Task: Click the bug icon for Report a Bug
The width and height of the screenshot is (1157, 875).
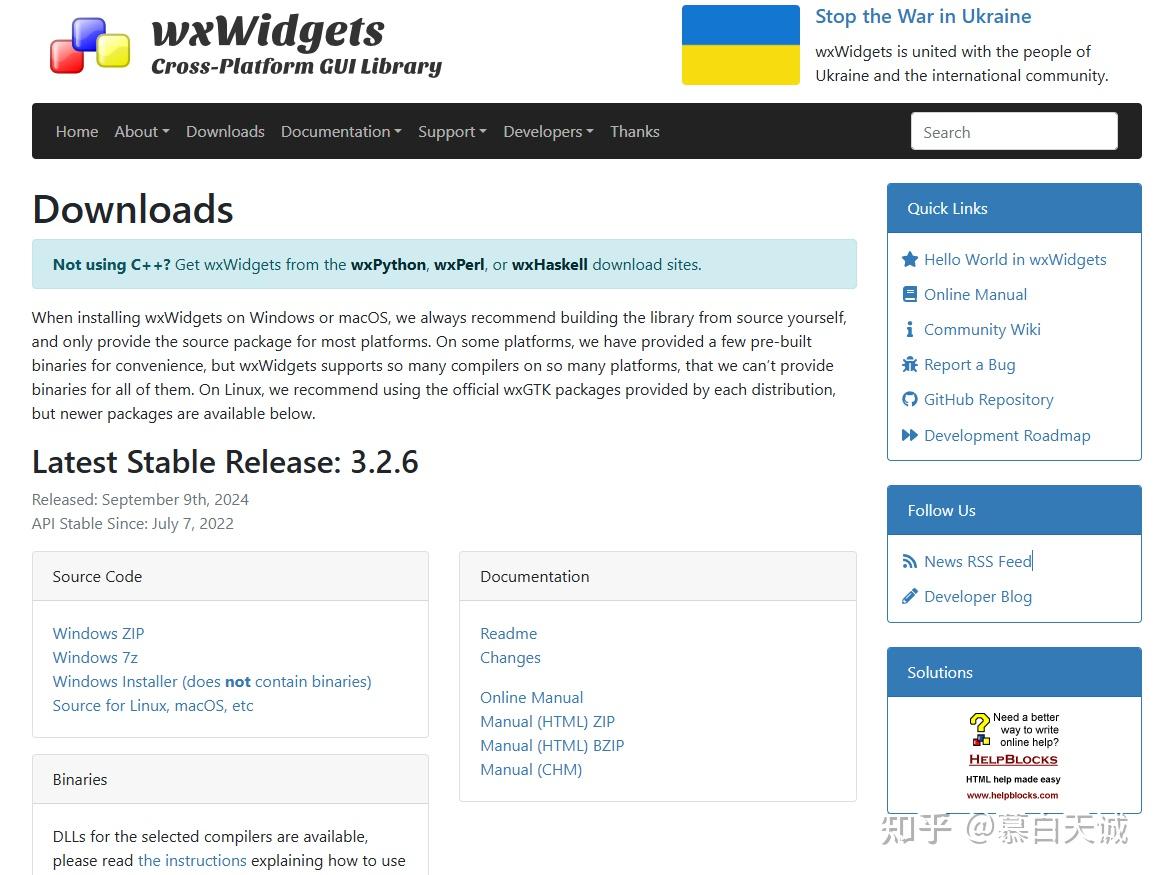Action: point(910,364)
